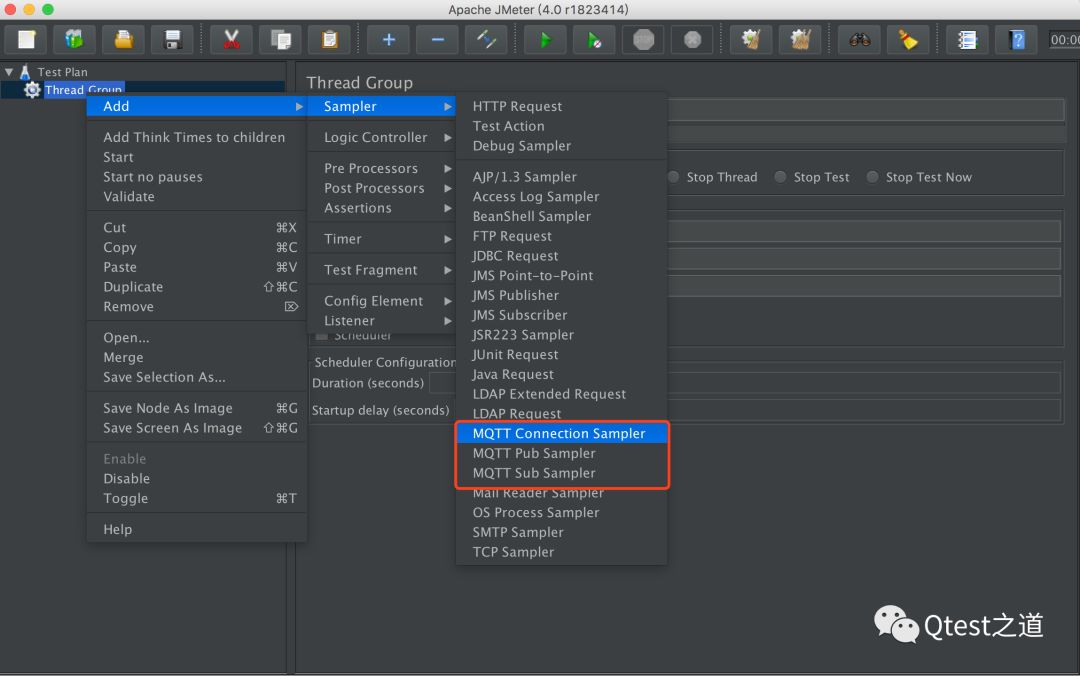Choose SMTP Sampler

[561, 533]
